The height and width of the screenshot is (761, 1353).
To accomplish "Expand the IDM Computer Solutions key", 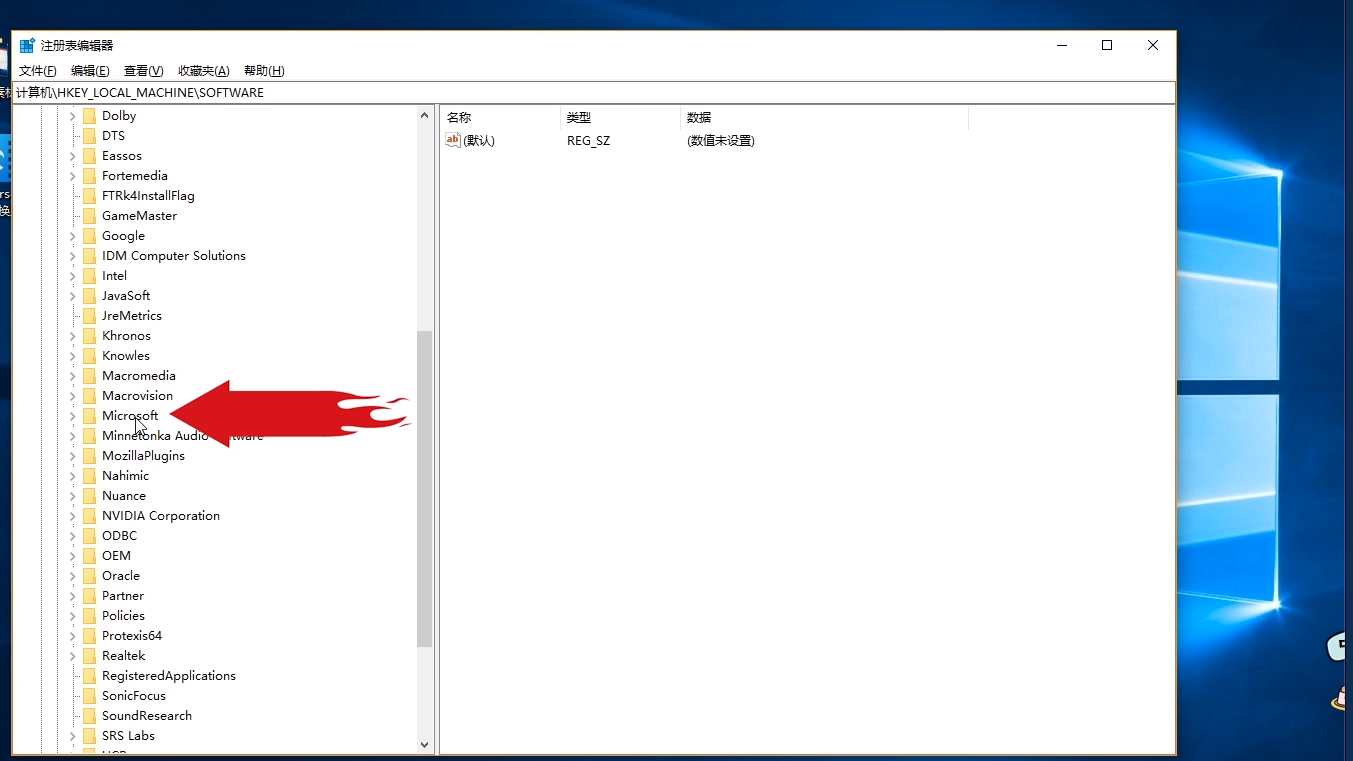I will coord(72,256).
